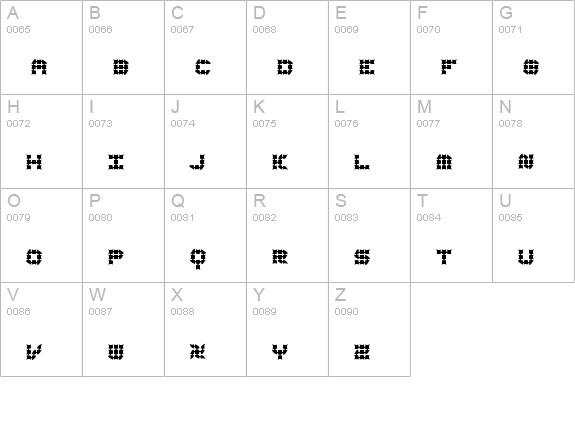This screenshot has width=575, height=421.
Task: Select the V glyph cell coded 0086
Action: 41,329
